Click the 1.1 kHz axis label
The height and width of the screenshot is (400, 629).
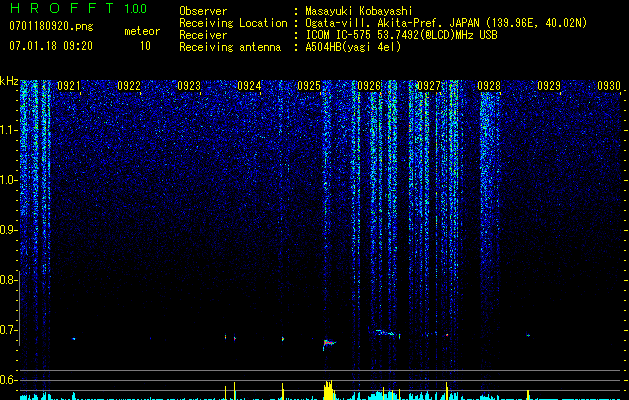click(x=8, y=130)
